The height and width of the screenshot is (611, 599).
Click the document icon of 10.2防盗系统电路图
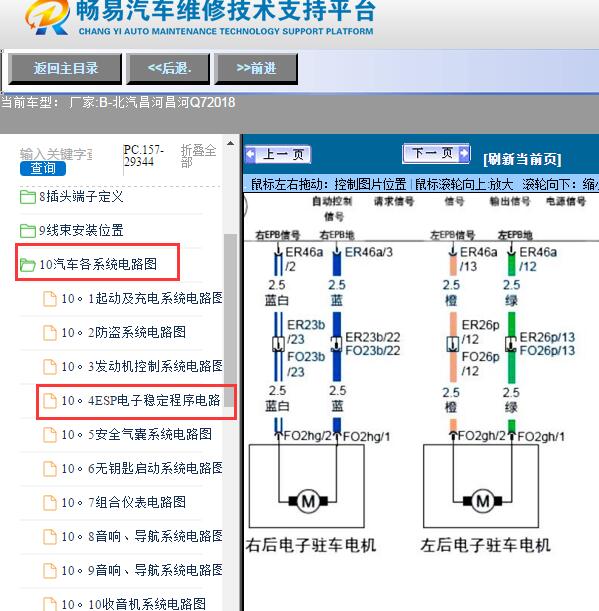click(49, 333)
